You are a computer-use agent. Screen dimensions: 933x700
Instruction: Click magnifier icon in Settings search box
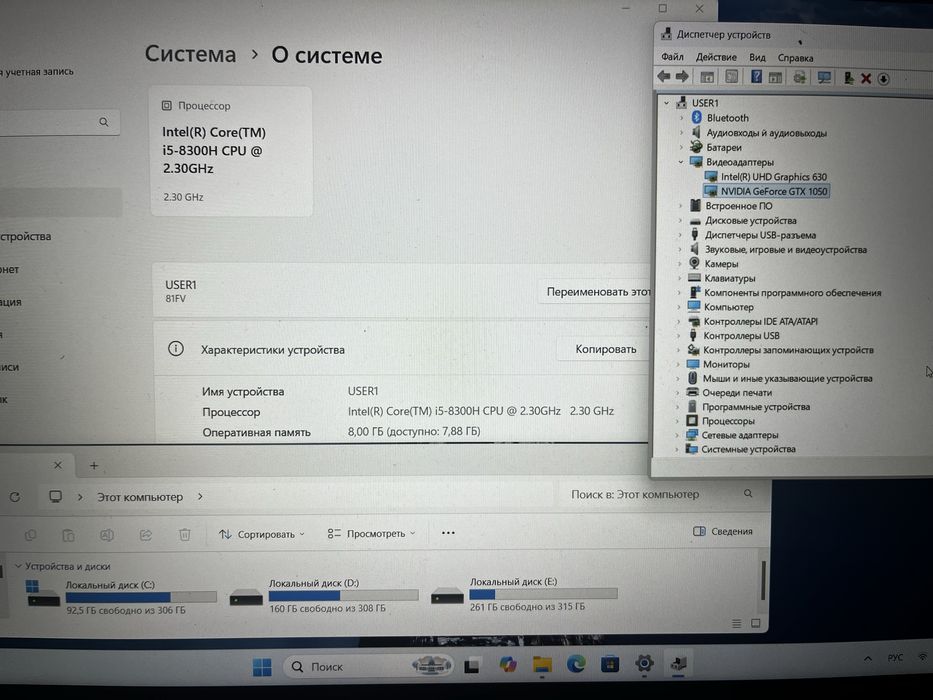pyautogui.click(x=104, y=122)
